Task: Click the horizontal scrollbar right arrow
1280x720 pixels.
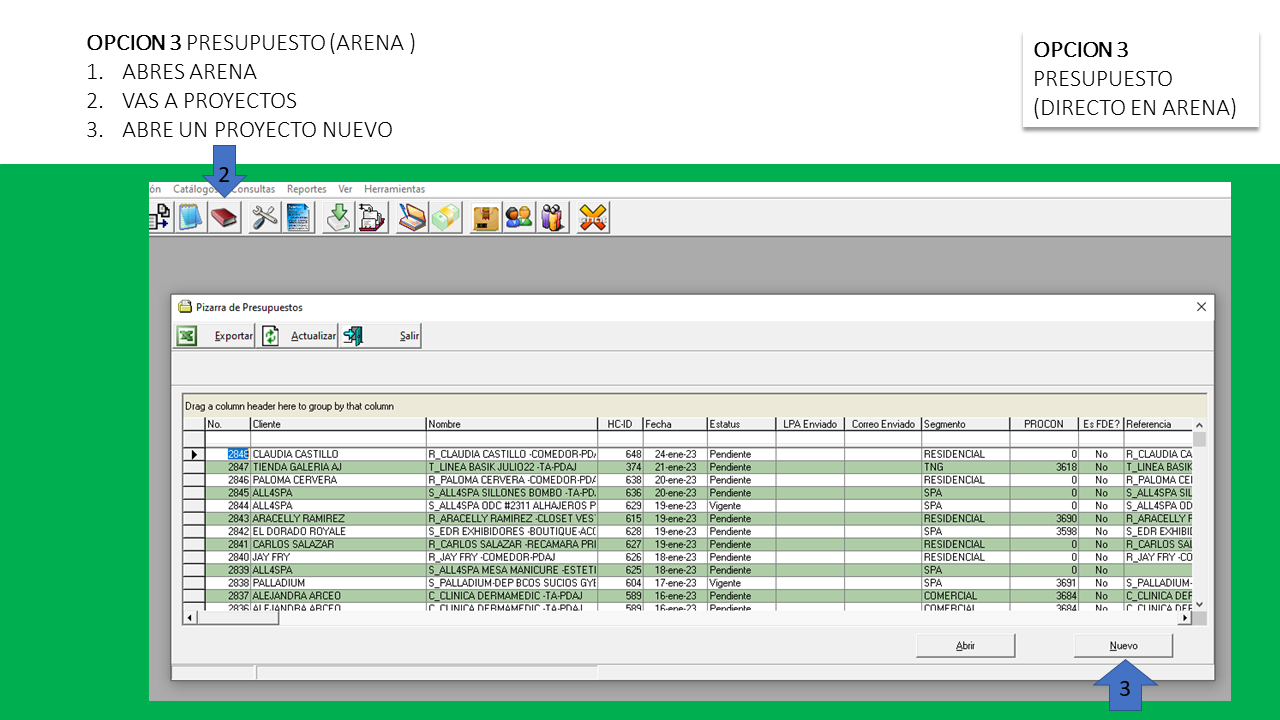Action: coord(1185,618)
